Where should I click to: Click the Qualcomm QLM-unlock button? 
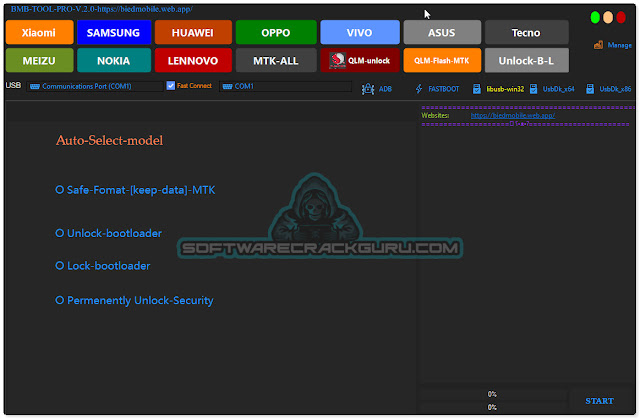click(360, 60)
